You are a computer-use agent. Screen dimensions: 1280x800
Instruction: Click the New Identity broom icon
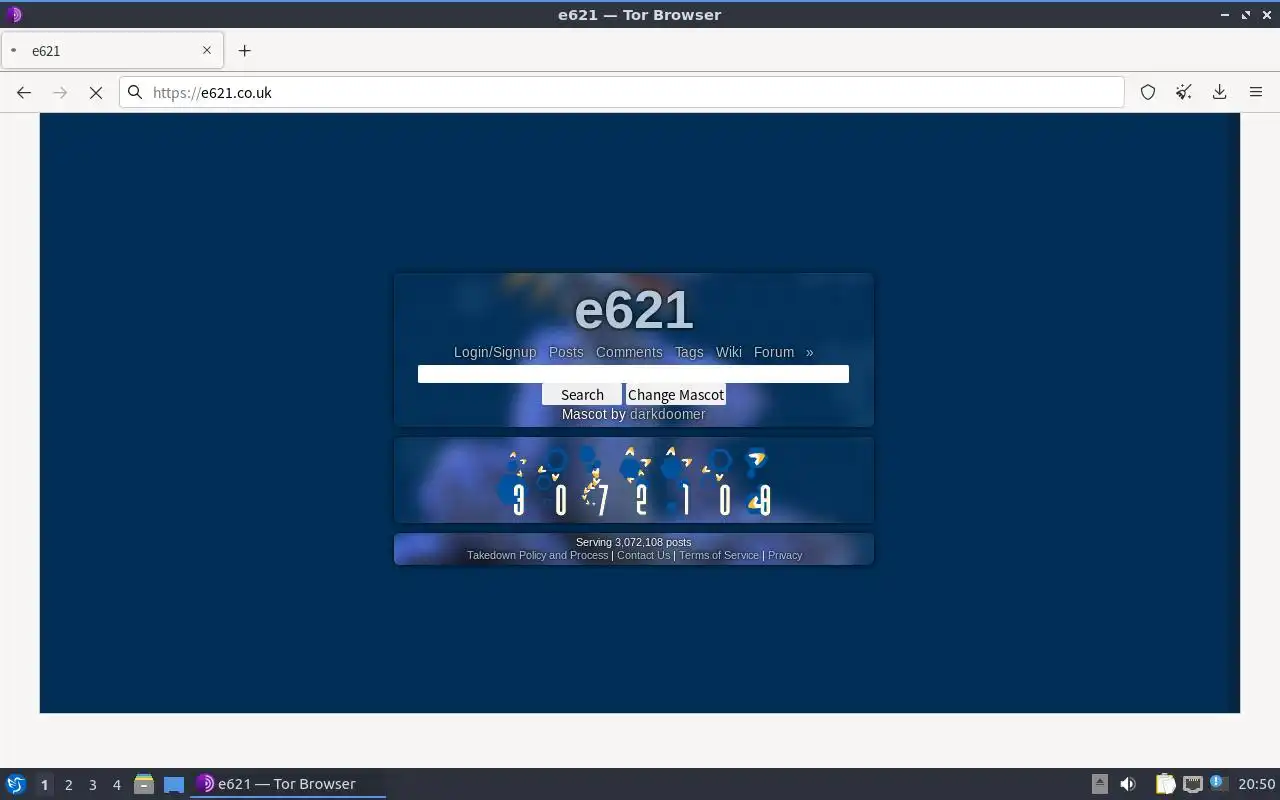pos(1184,92)
